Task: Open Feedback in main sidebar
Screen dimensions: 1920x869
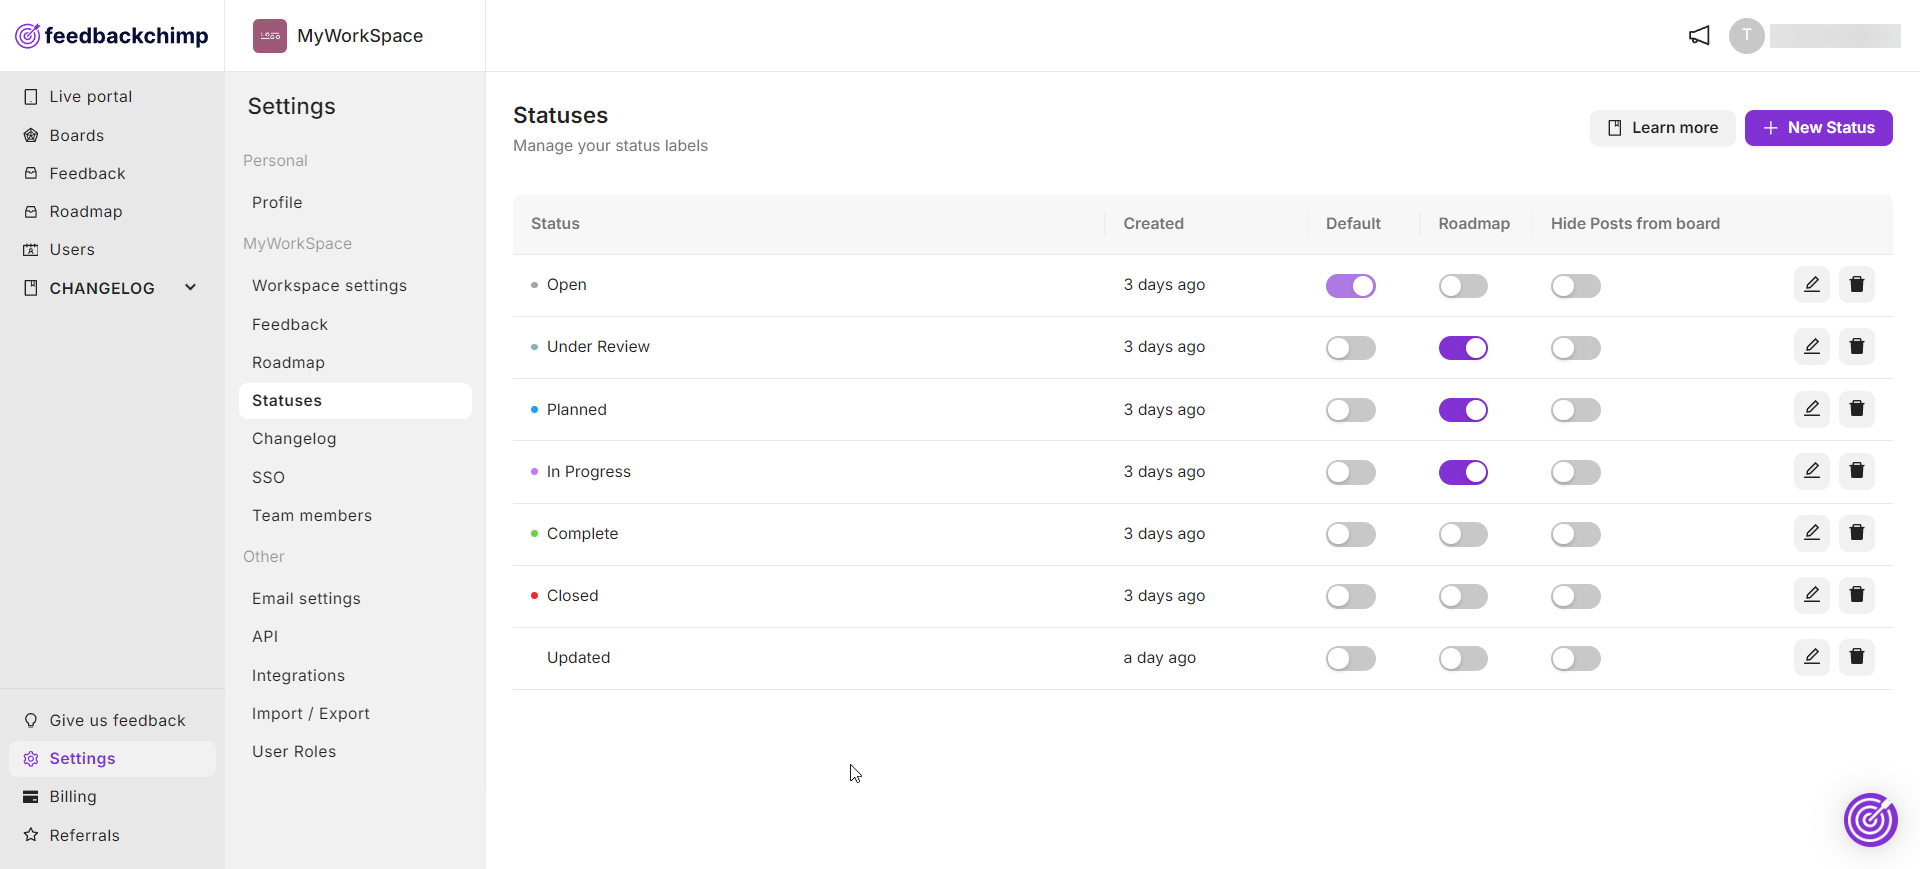Action: click(x=87, y=174)
